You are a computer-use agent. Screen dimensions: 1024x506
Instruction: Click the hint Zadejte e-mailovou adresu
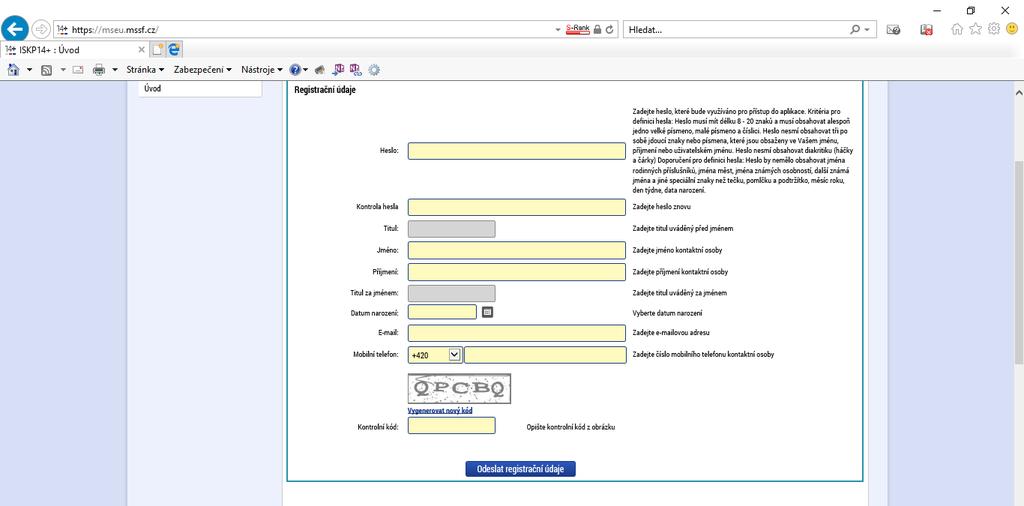pyautogui.click(x=673, y=333)
